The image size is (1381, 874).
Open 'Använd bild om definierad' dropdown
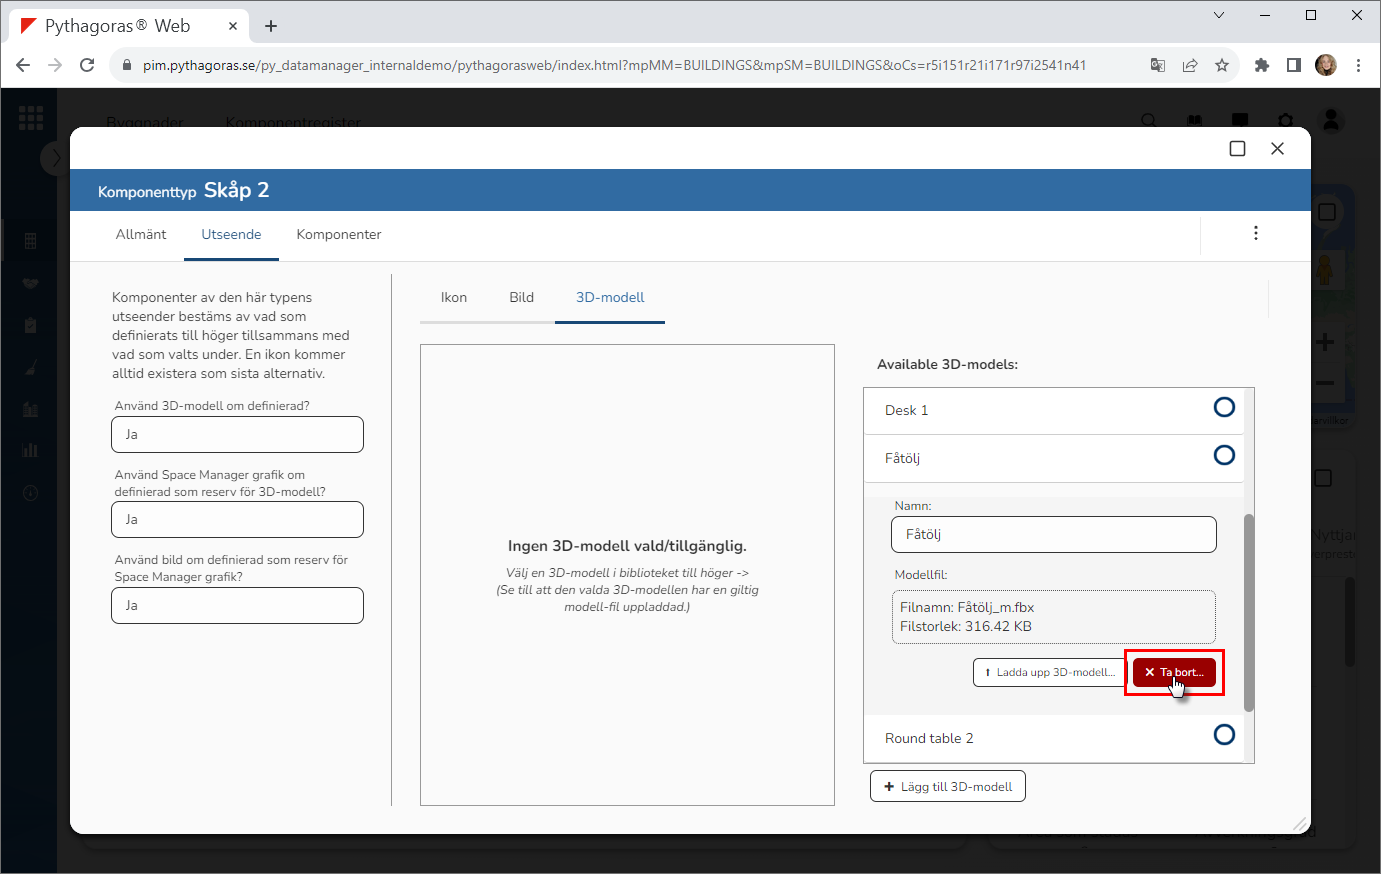237,606
